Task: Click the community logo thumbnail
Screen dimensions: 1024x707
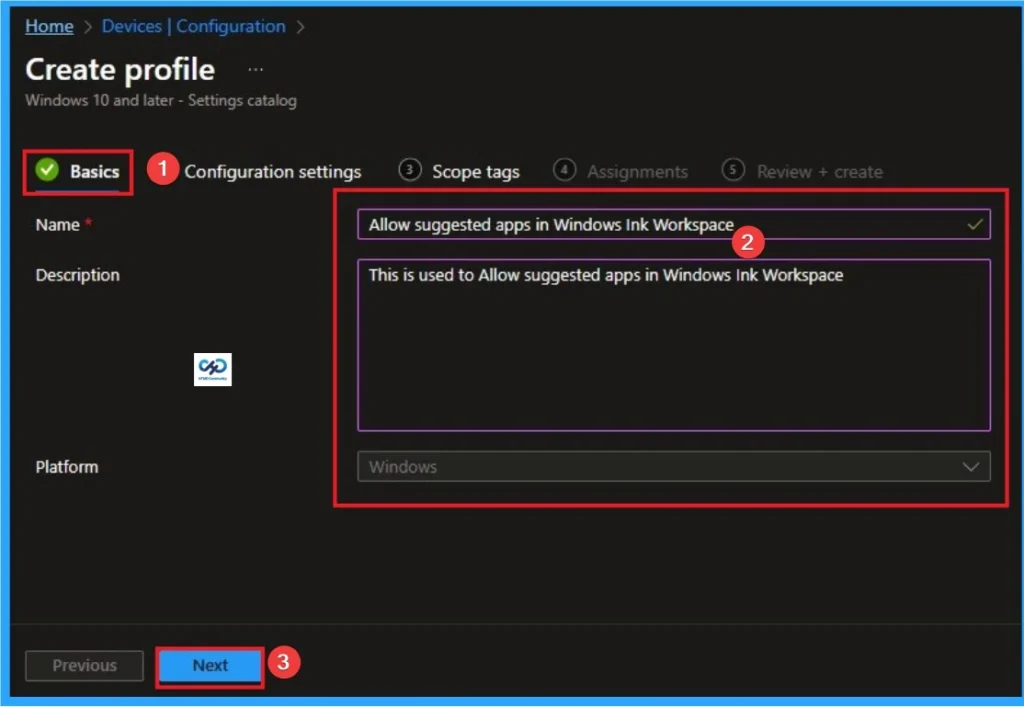Action: tap(211, 369)
